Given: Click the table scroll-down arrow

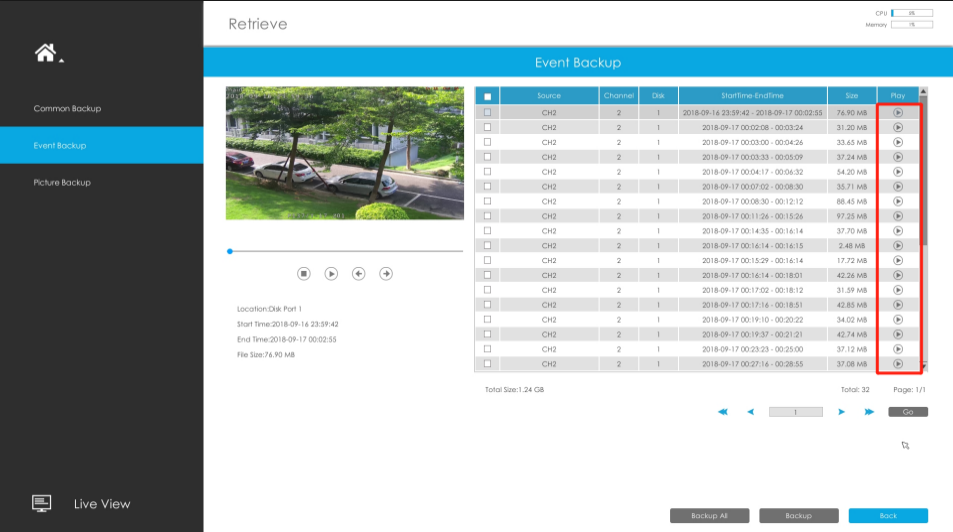Looking at the screenshot, I should coord(924,366).
